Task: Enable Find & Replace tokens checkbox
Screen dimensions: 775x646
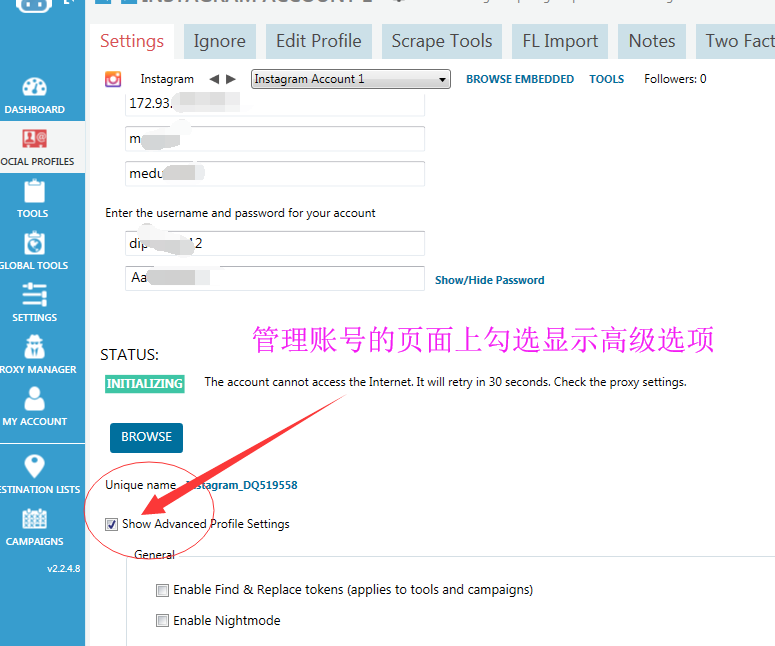Action: pos(162,590)
